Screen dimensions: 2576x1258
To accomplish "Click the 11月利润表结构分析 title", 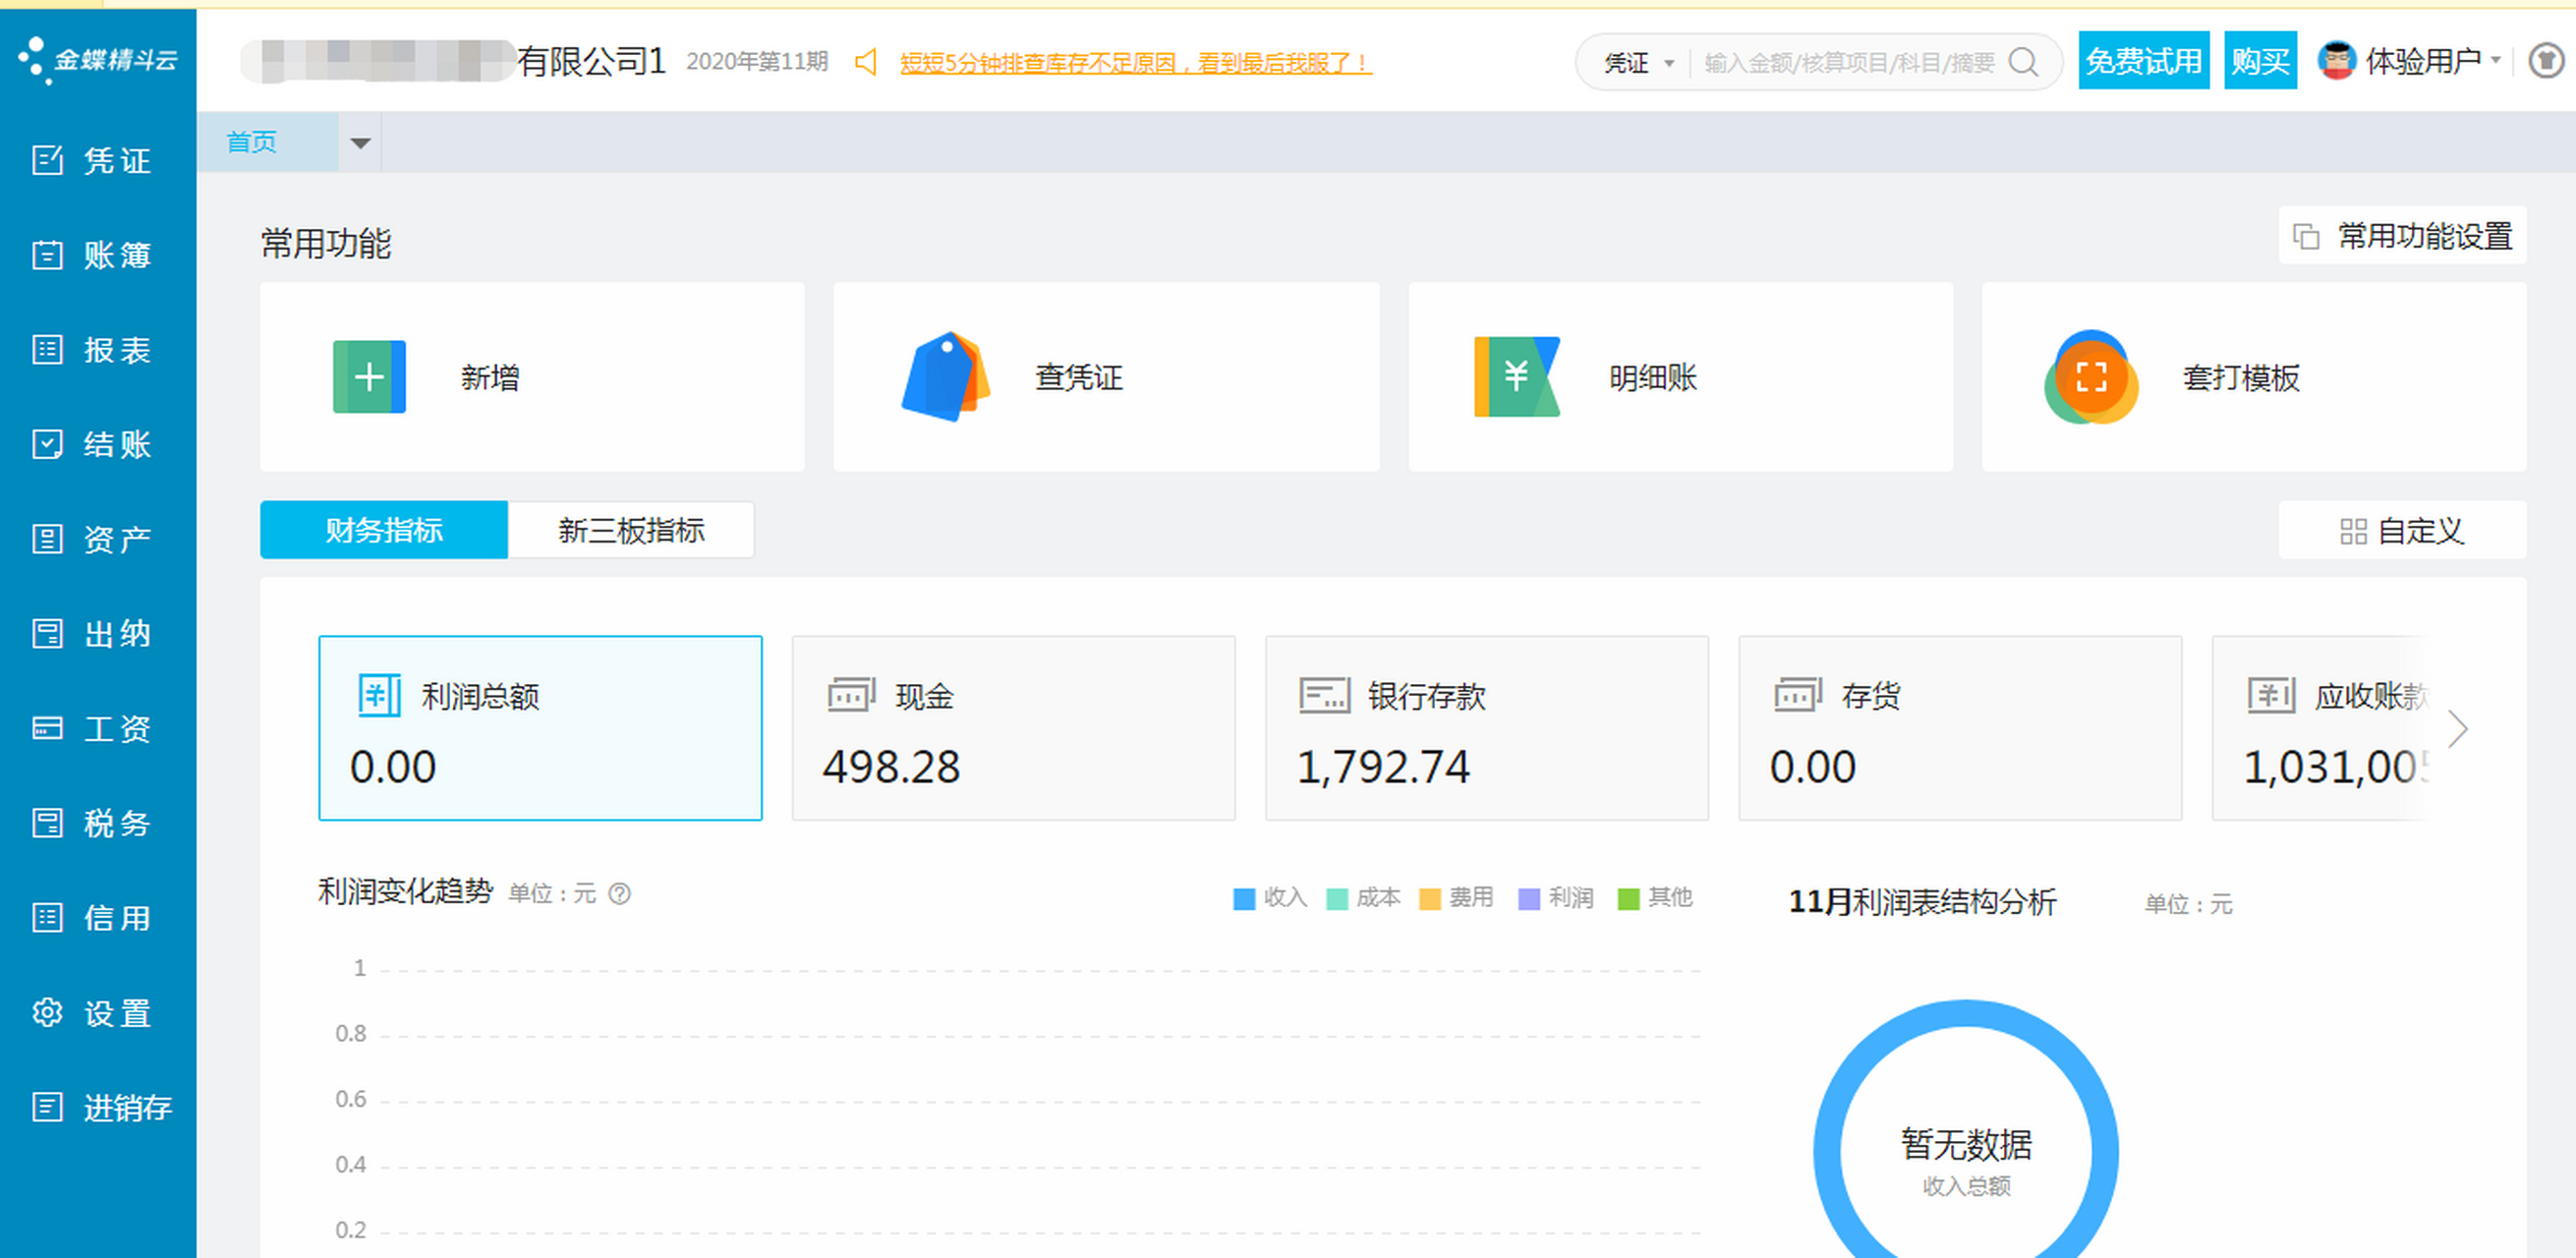I will point(1922,902).
